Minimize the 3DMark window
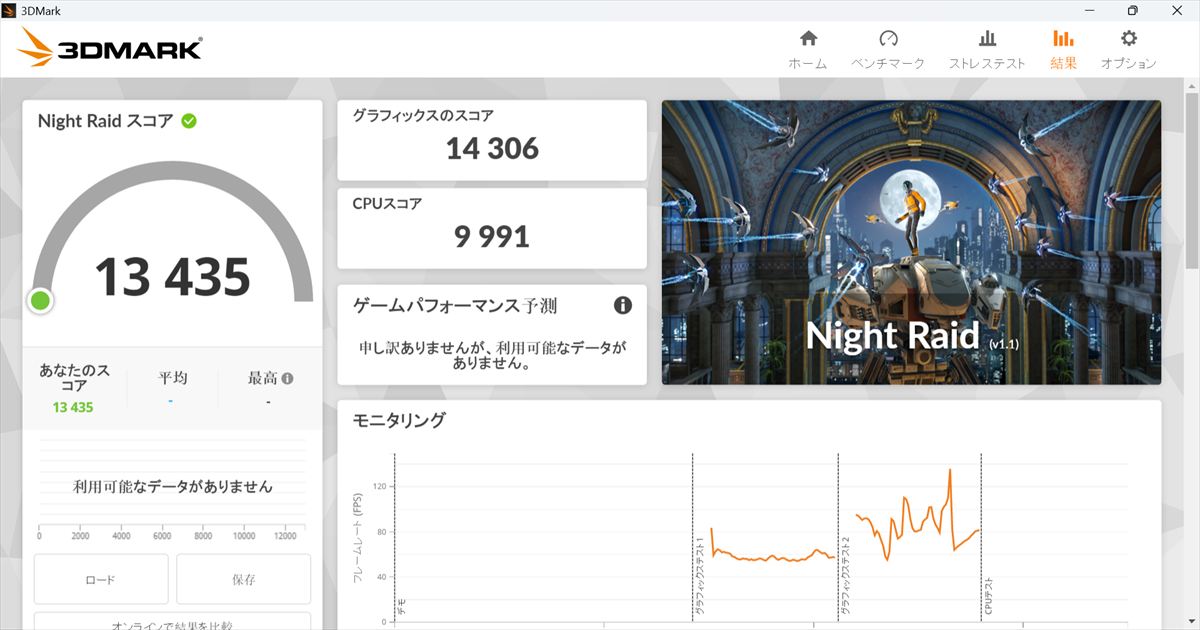This screenshot has width=1200, height=630. 1087,10
